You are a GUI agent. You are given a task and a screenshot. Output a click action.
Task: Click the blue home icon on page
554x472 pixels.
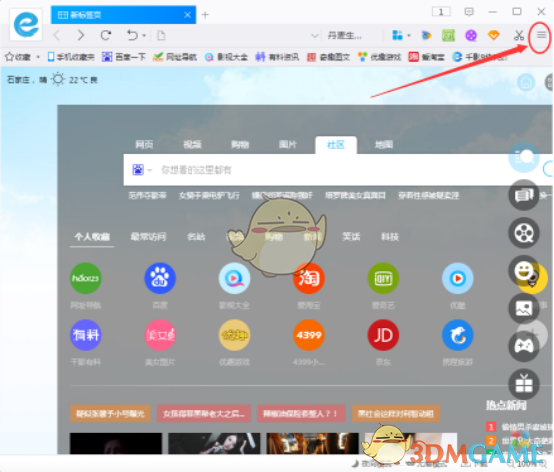[526, 83]
